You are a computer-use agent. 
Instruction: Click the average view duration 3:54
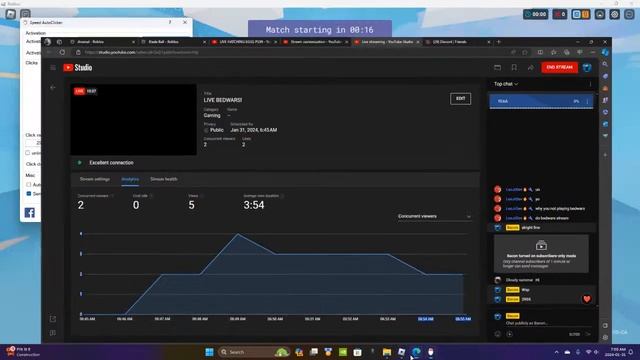click(x=254, y=205)
